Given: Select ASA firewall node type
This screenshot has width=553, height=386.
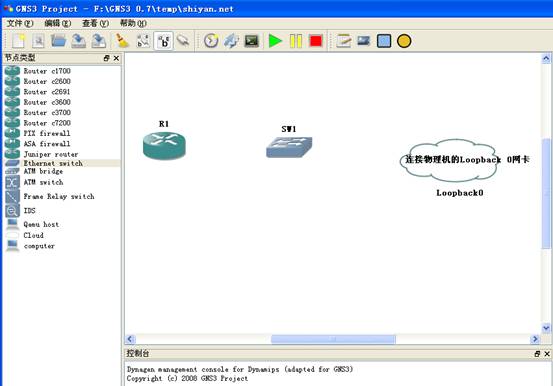Looking at the screenshot, I should pos(62,144).
